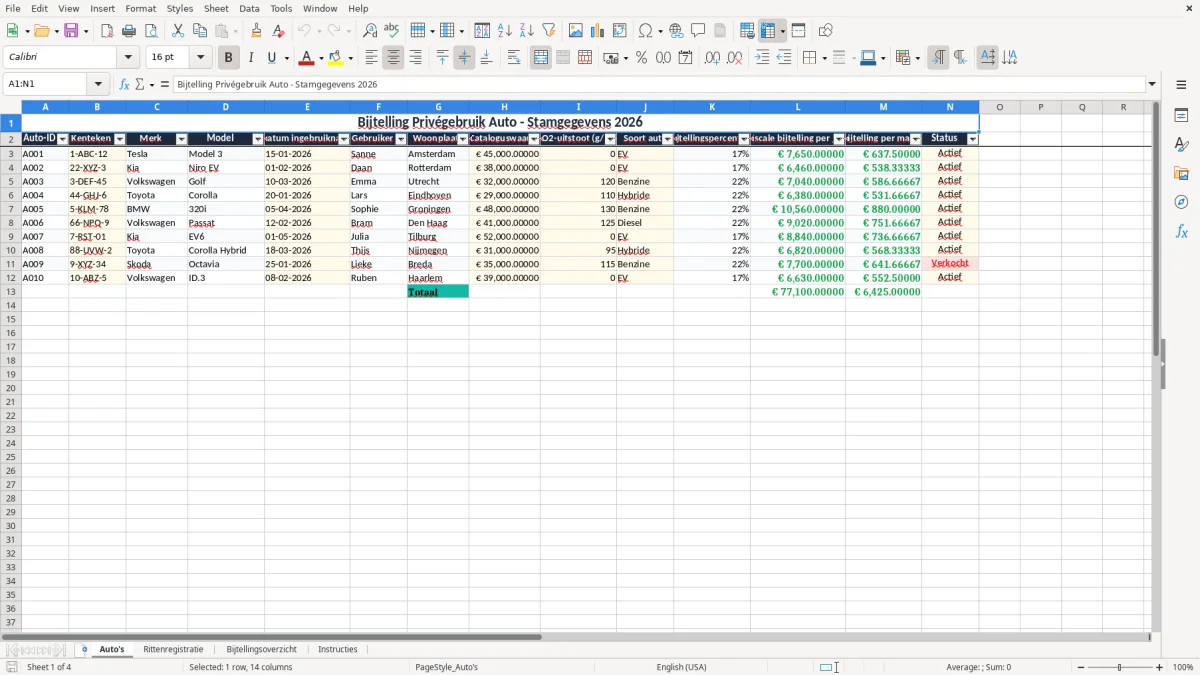This screenshot has height=675, width=1200.
Task: Click the Open folder icon
Action: [40, 31]
